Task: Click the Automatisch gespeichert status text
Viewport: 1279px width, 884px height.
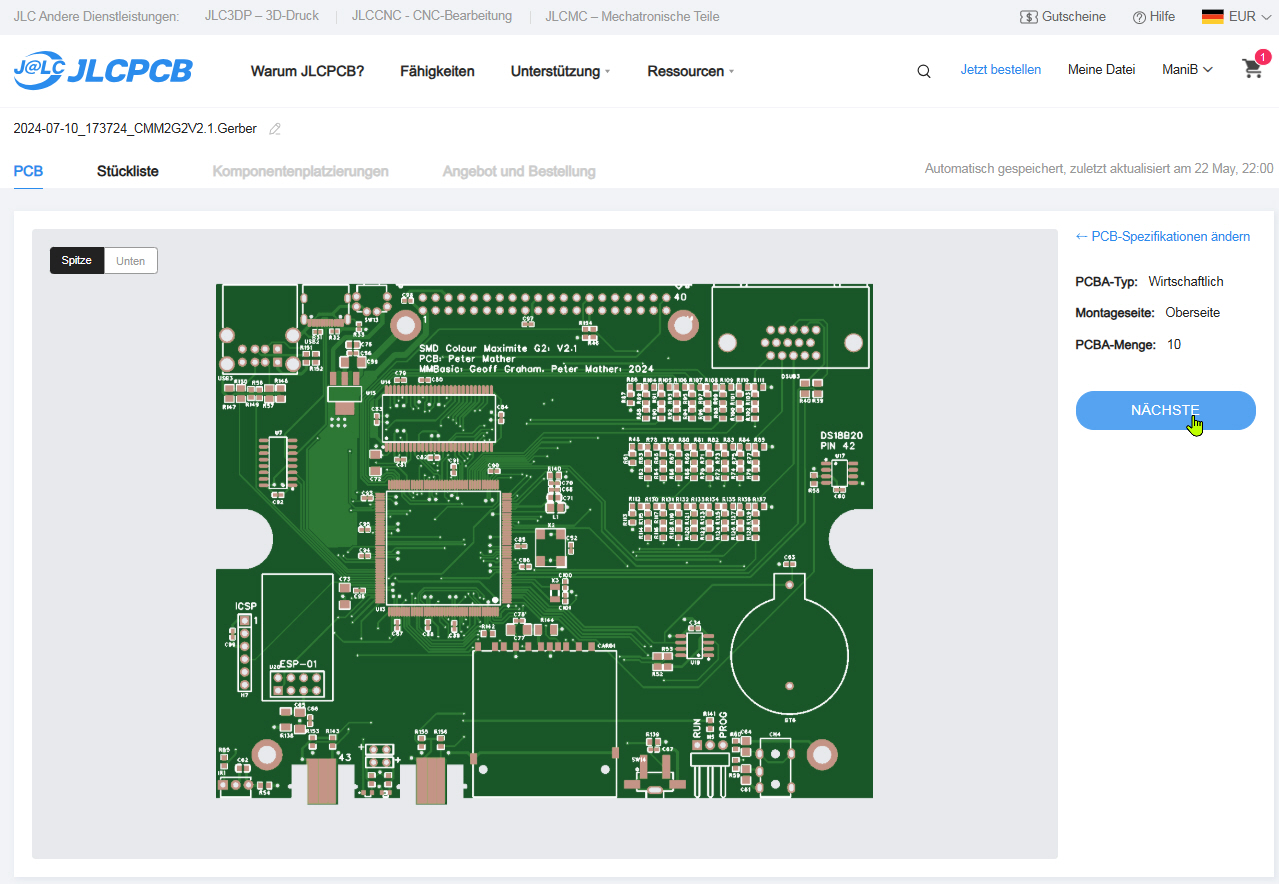Action: pos(1099,169)
